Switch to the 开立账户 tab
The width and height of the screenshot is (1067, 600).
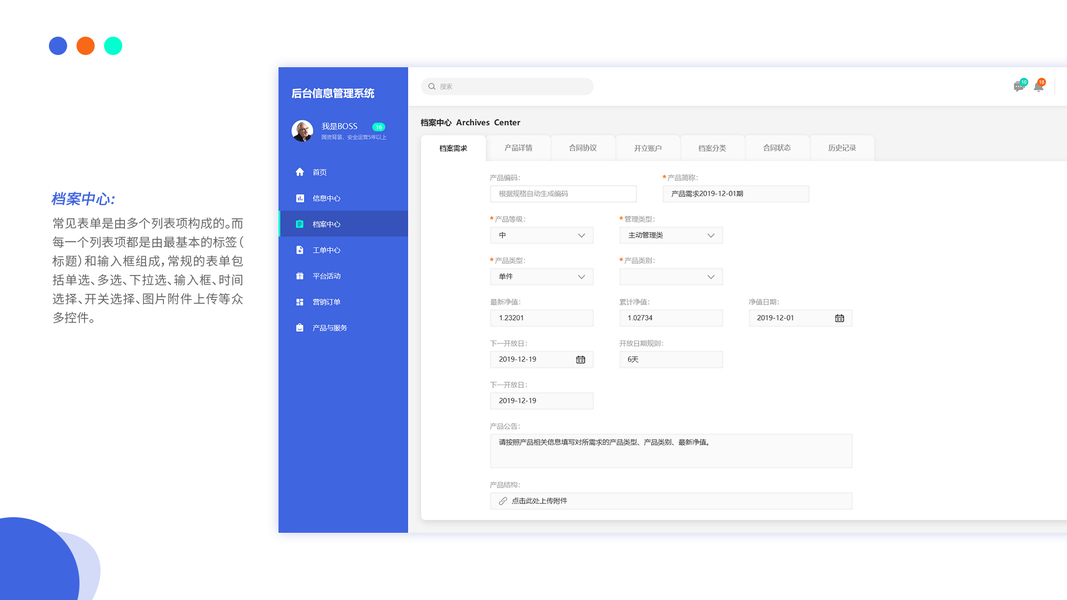pyautogui.click(x=647, y=148)
